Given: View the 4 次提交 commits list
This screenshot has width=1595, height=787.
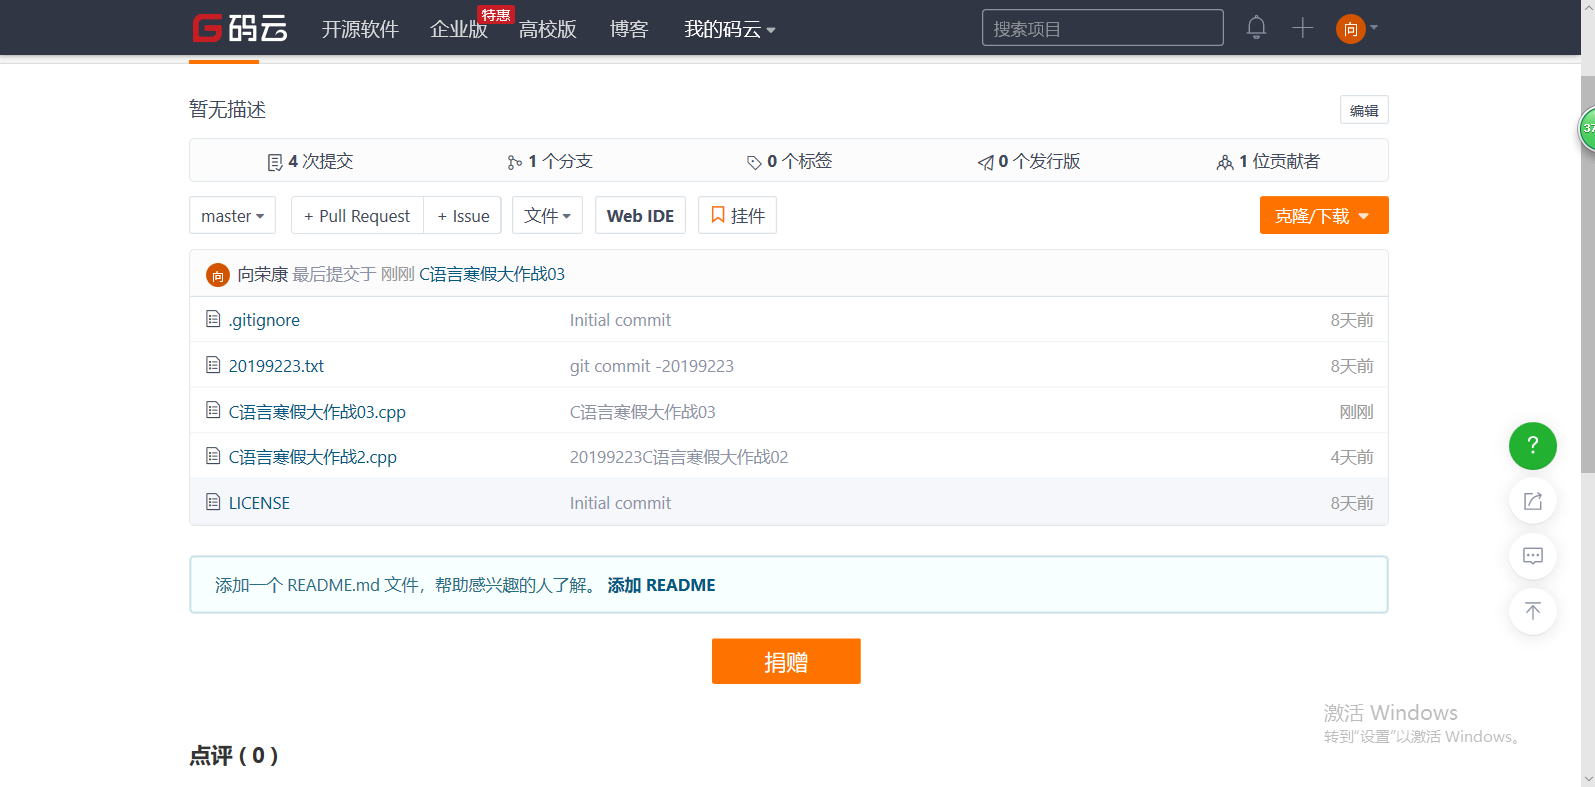Looking at the screenshot, I should 310,162.
